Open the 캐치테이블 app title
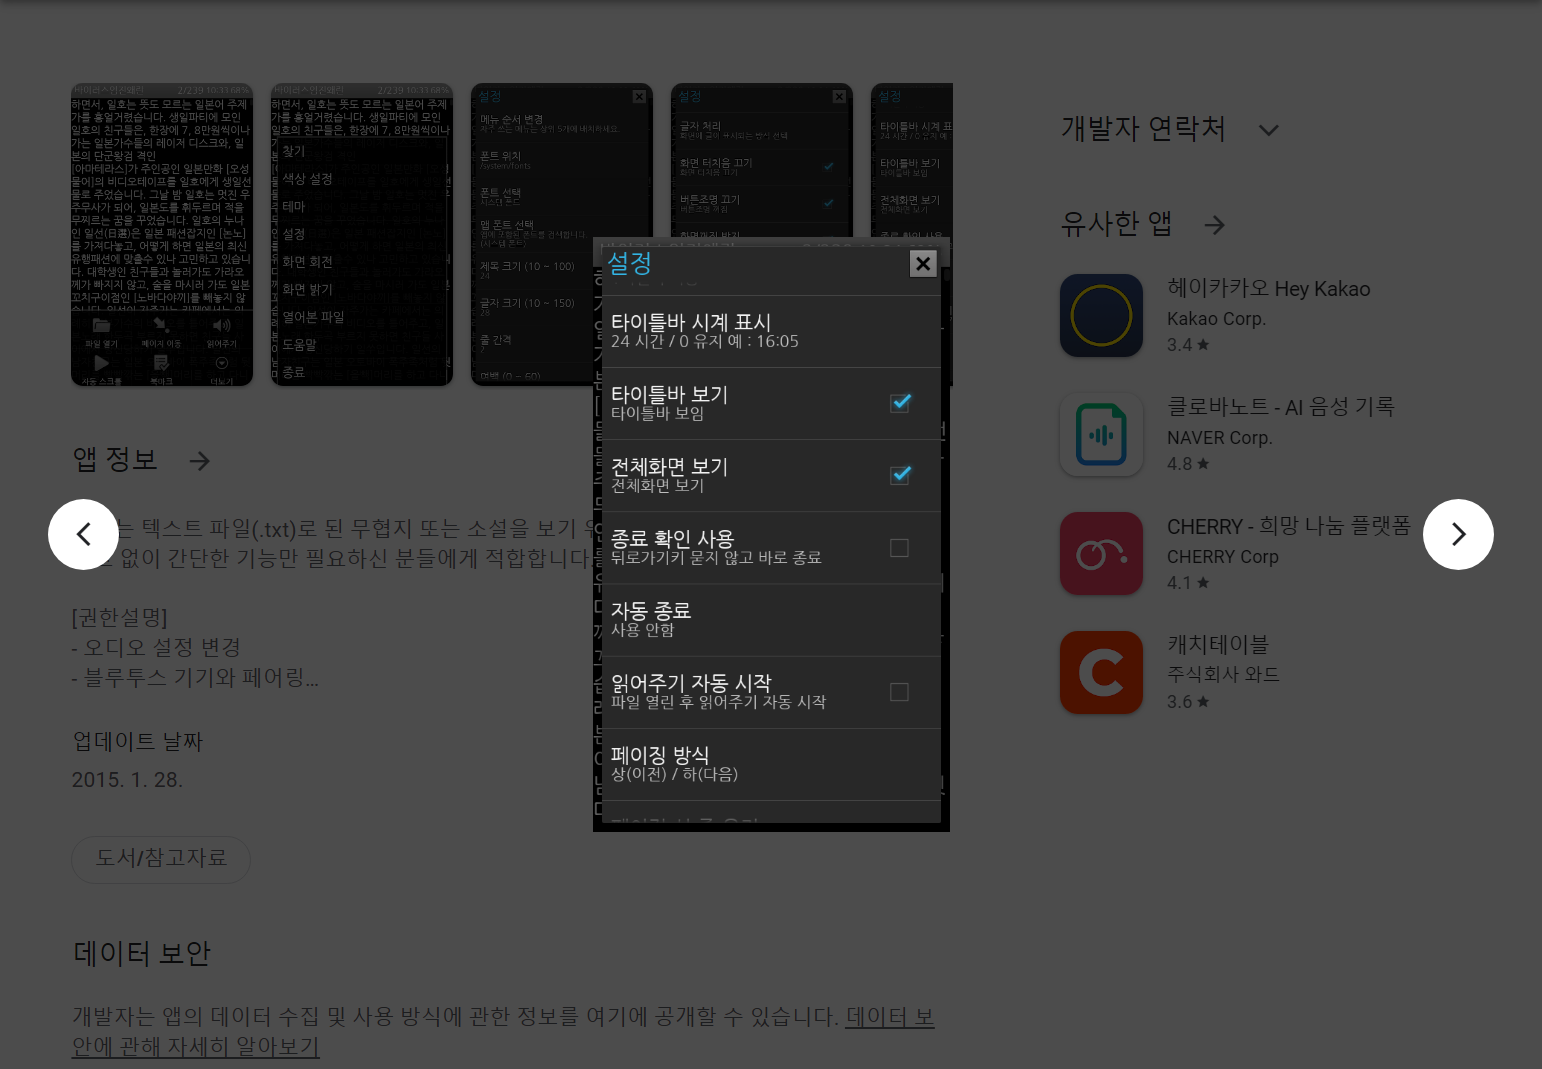The width and height of the screenshot is (1542, 1069). click(1217, 645)
